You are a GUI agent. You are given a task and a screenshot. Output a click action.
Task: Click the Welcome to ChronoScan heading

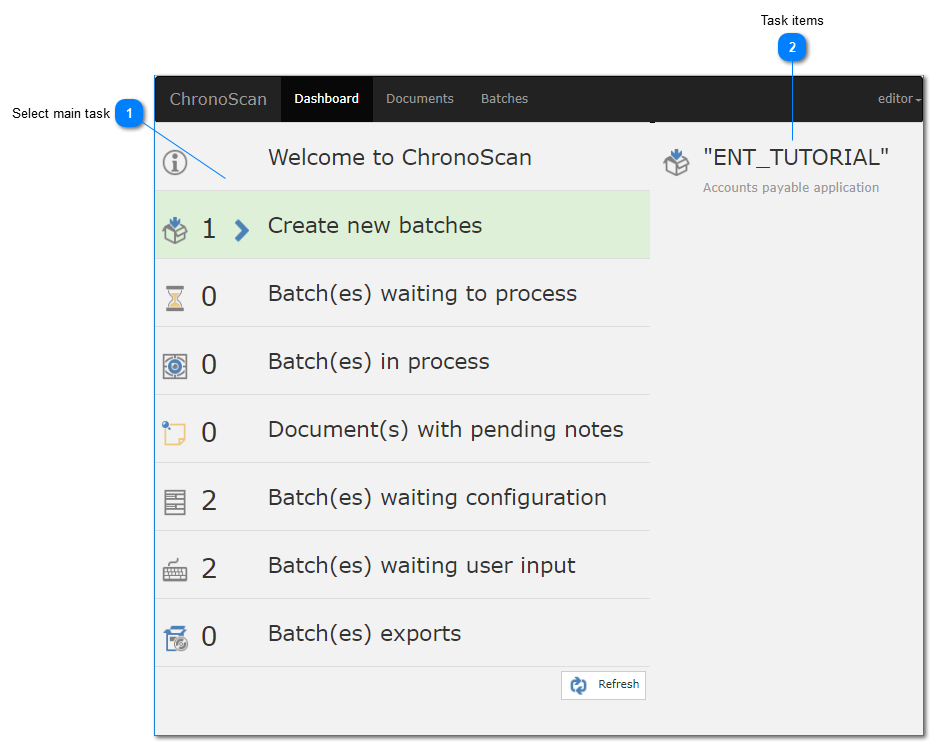400,158
